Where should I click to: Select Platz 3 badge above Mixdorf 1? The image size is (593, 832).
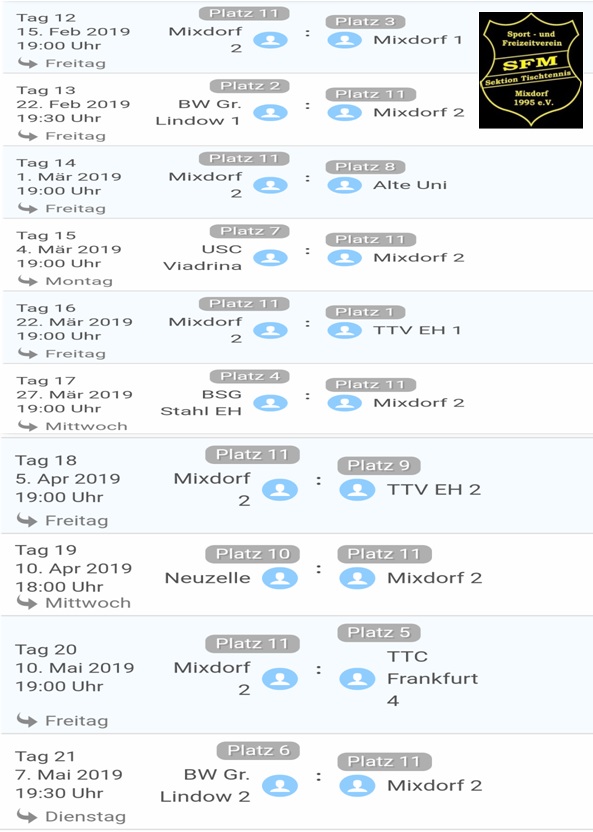(365, 22)
